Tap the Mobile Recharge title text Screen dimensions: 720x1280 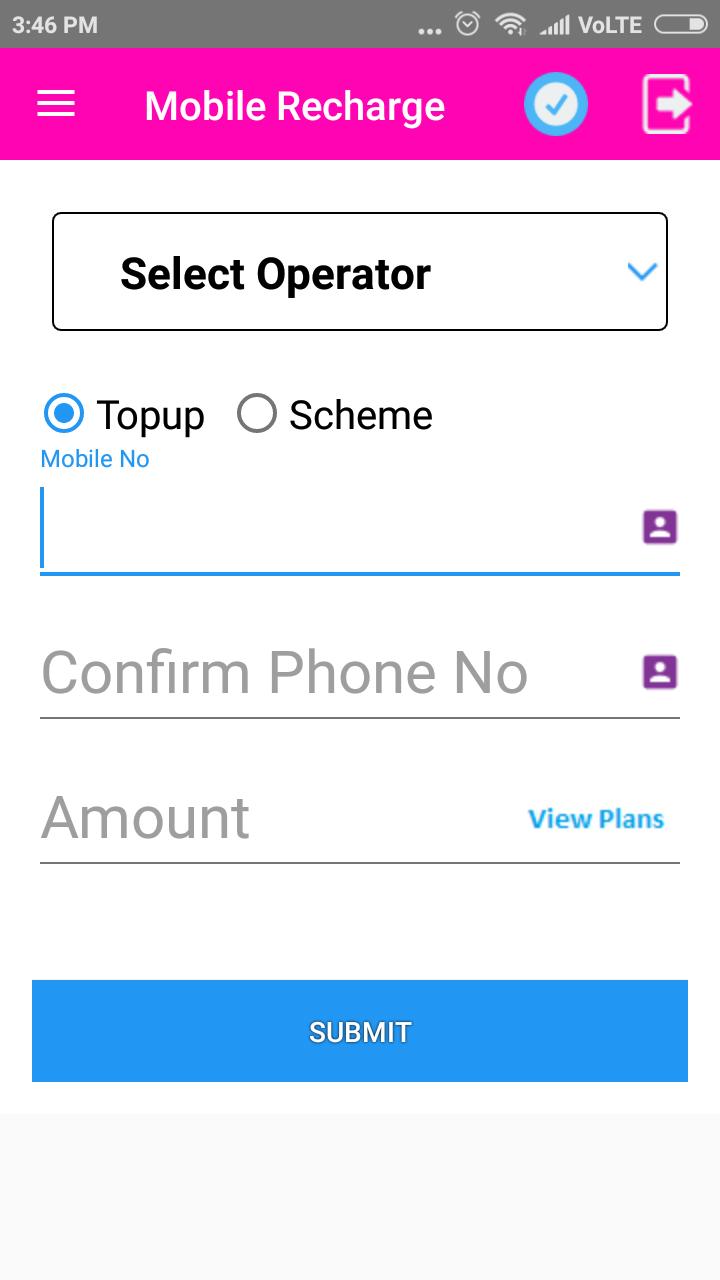tap(295, 106)
